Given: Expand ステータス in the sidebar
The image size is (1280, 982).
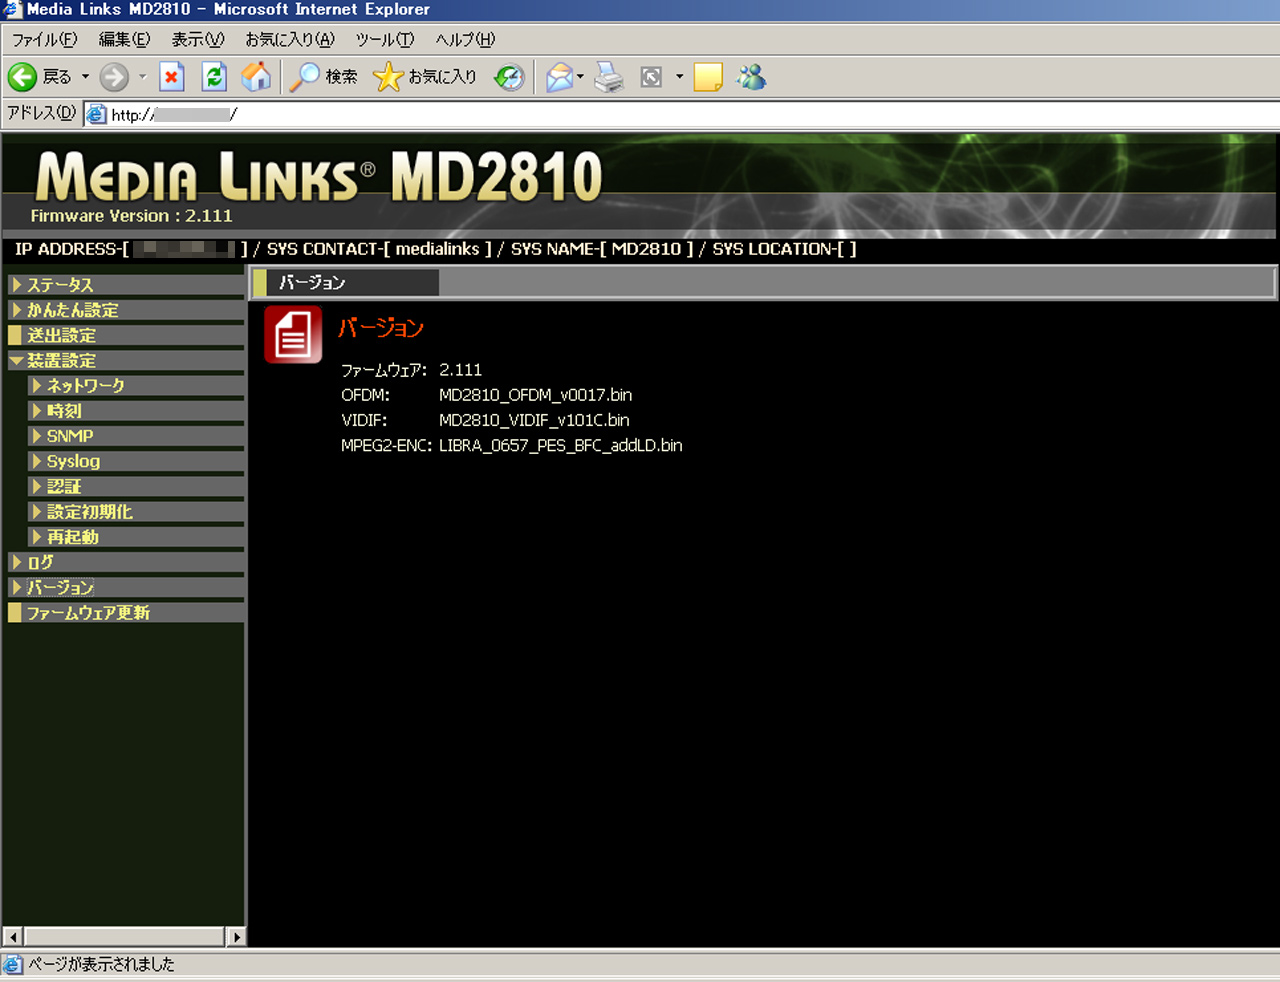Looking at the screenshot, I should pyautogui.click(x=126, y=285).
